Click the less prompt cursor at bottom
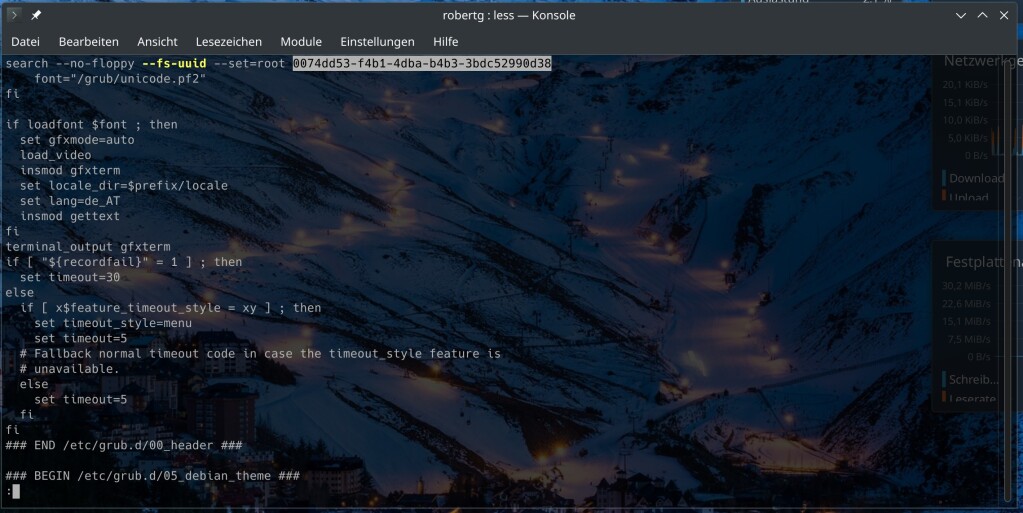 16,491
